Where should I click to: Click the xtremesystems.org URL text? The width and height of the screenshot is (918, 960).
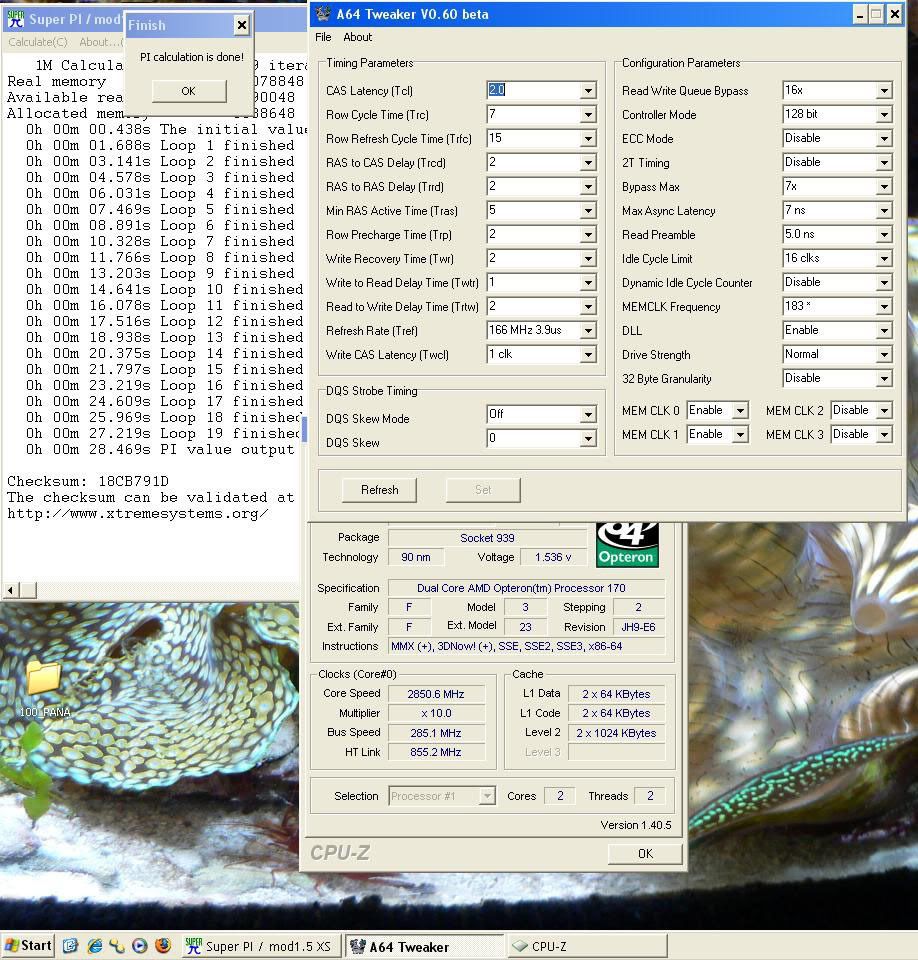138,514
